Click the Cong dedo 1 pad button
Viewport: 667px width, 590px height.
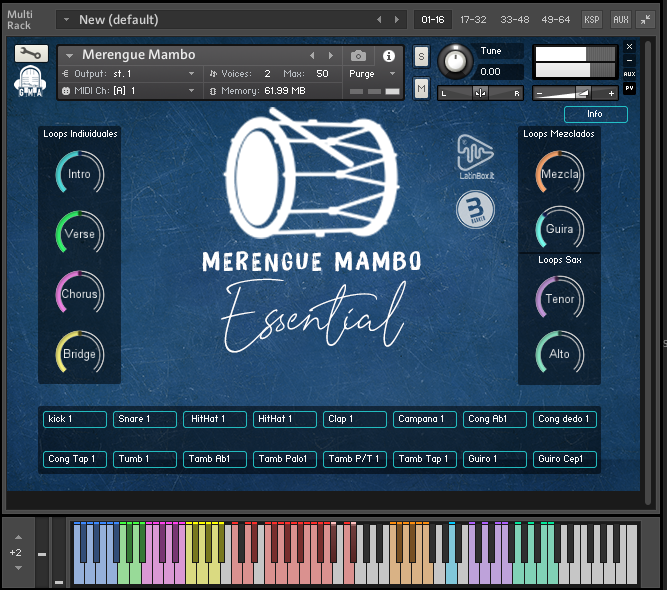pyautogui.click(x=565, y=419)
